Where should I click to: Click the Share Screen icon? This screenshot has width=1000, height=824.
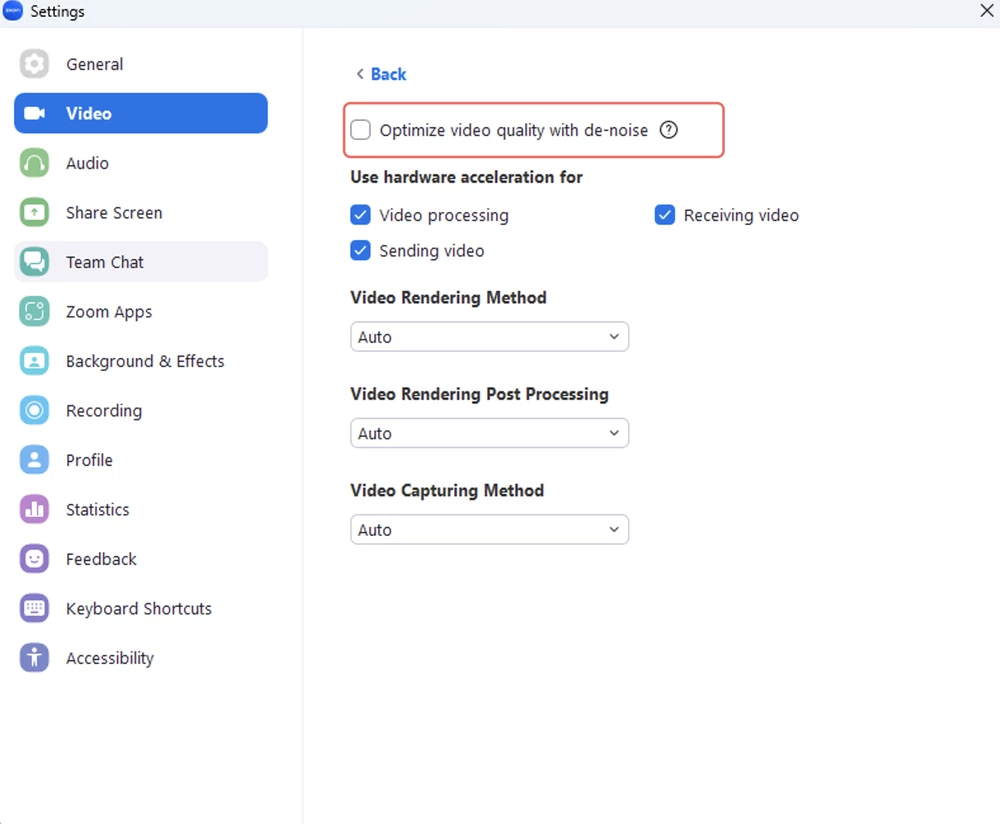click(34, 212)
